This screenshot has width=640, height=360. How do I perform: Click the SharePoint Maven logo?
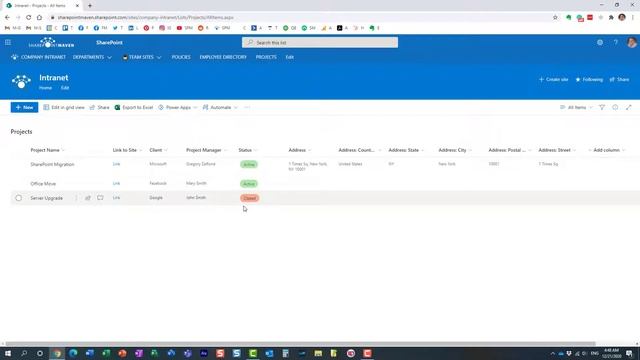pos(51,42)
